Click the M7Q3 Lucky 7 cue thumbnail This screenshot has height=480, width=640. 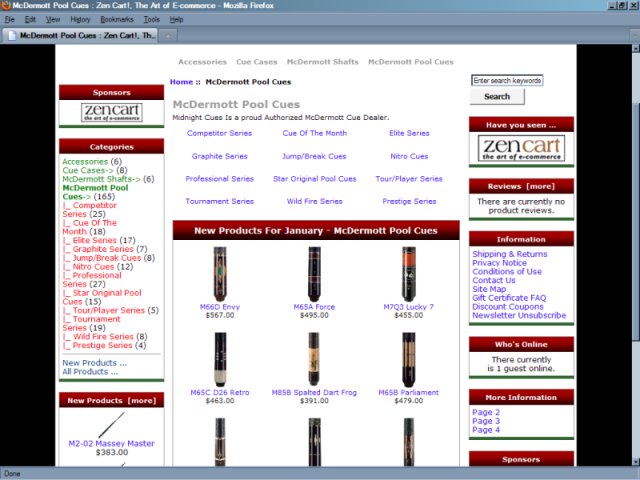409,274
